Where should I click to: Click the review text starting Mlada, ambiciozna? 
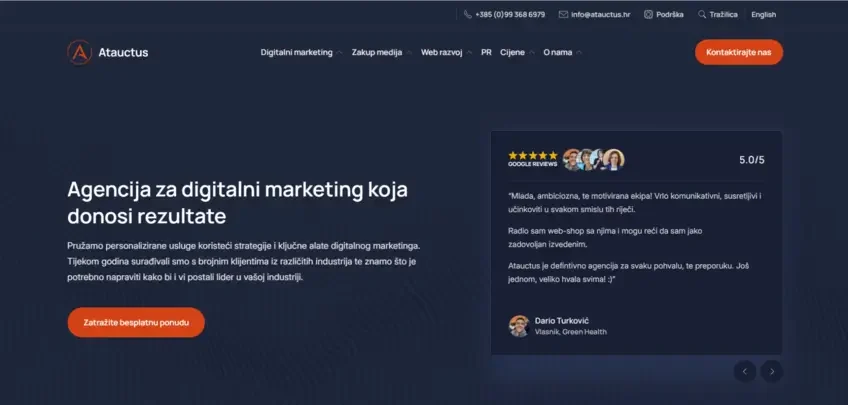[x=635, y=202]
